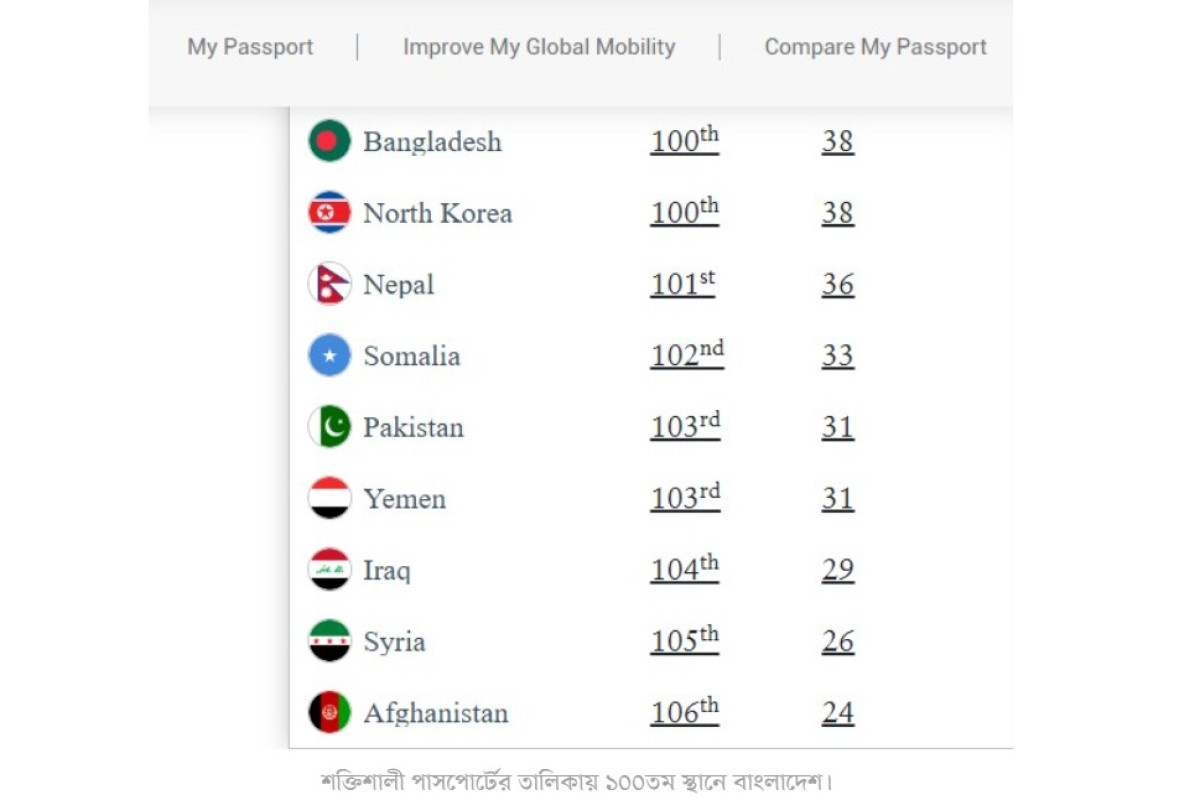Viewport: 1200px width, 800px height.
Task: Click Somalia's visa-free score 33
Action: click(x=837, y=356)
